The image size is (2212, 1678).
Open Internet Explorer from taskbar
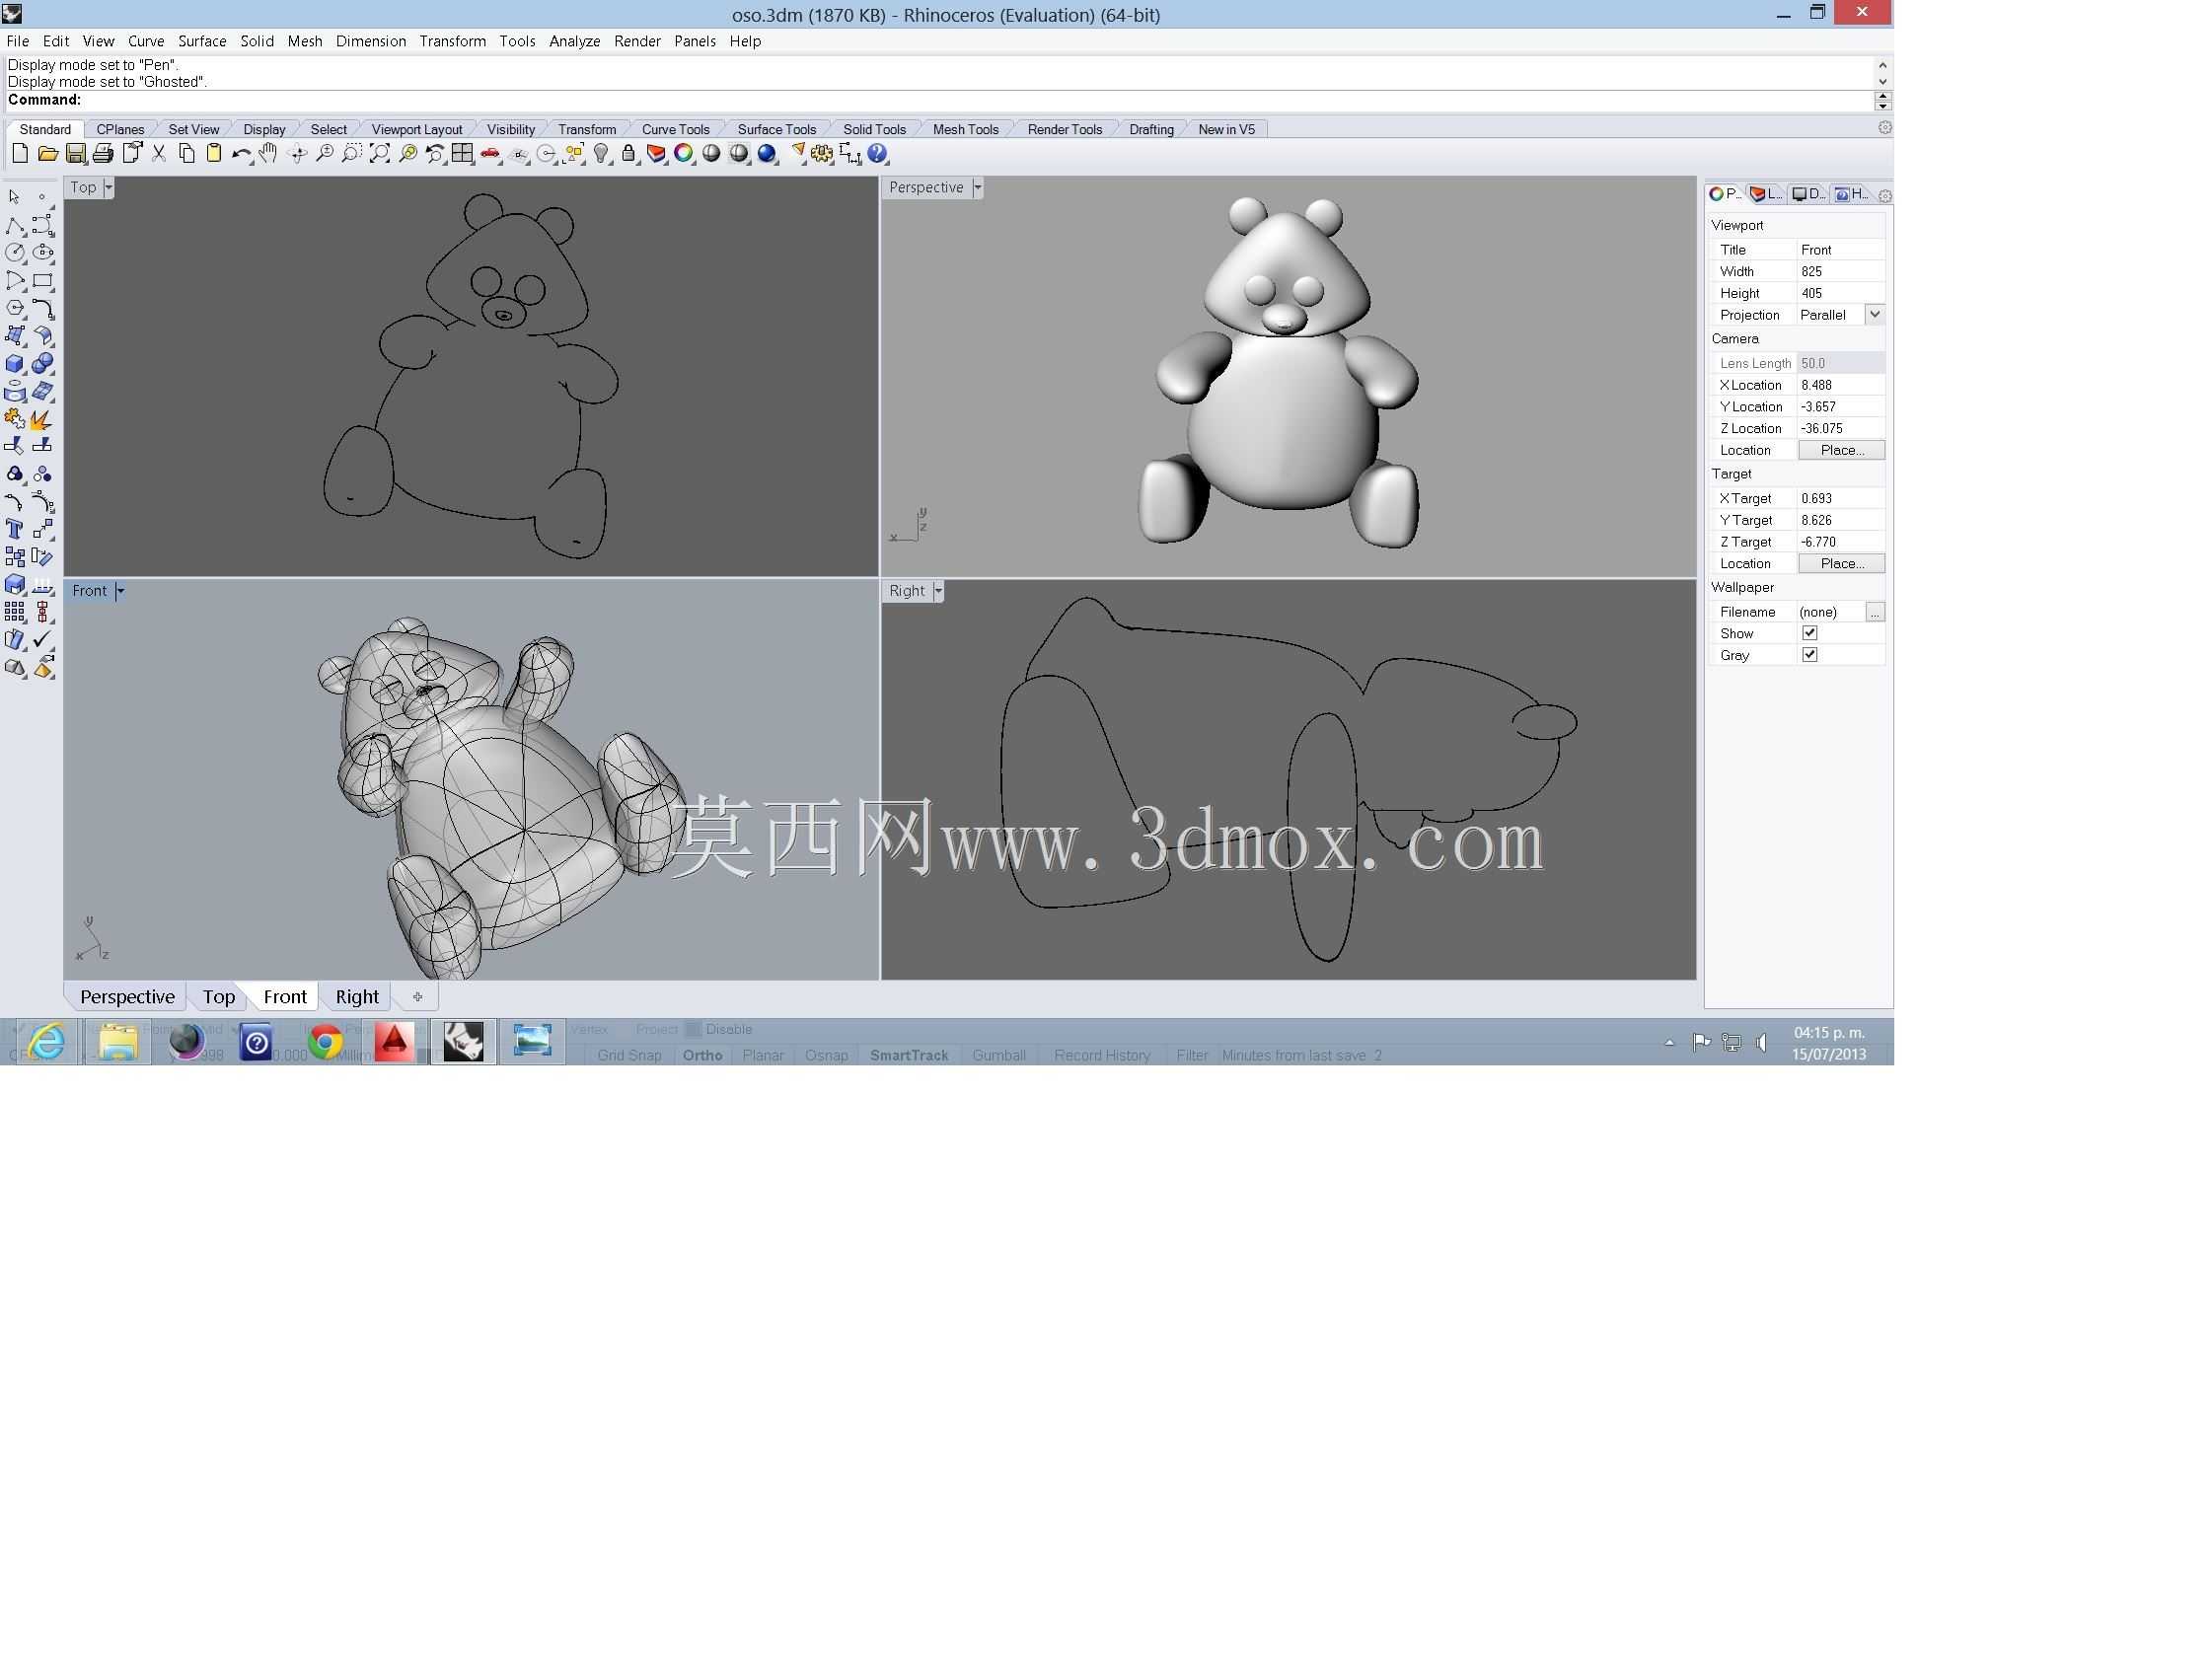coord(46,1042)
